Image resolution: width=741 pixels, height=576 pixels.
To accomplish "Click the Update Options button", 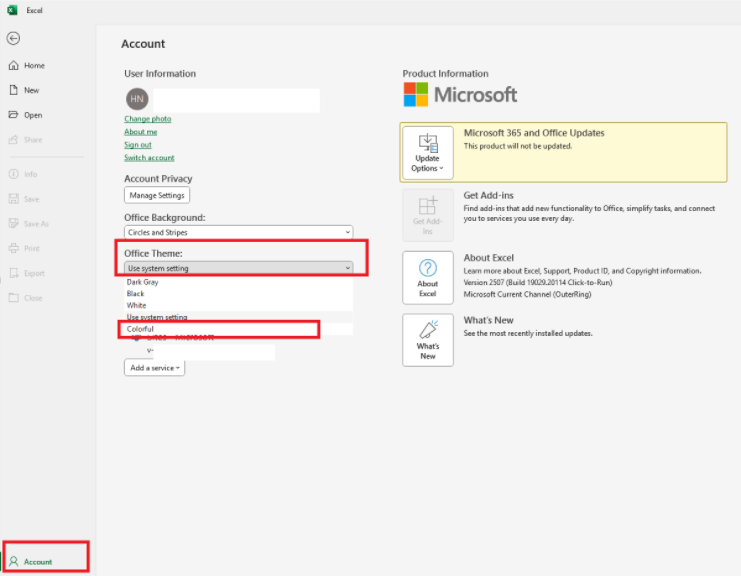I will 428,153.
